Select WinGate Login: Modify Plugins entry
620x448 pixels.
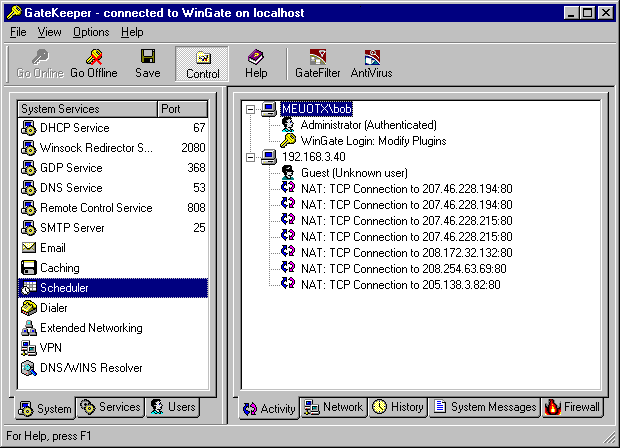373,141
